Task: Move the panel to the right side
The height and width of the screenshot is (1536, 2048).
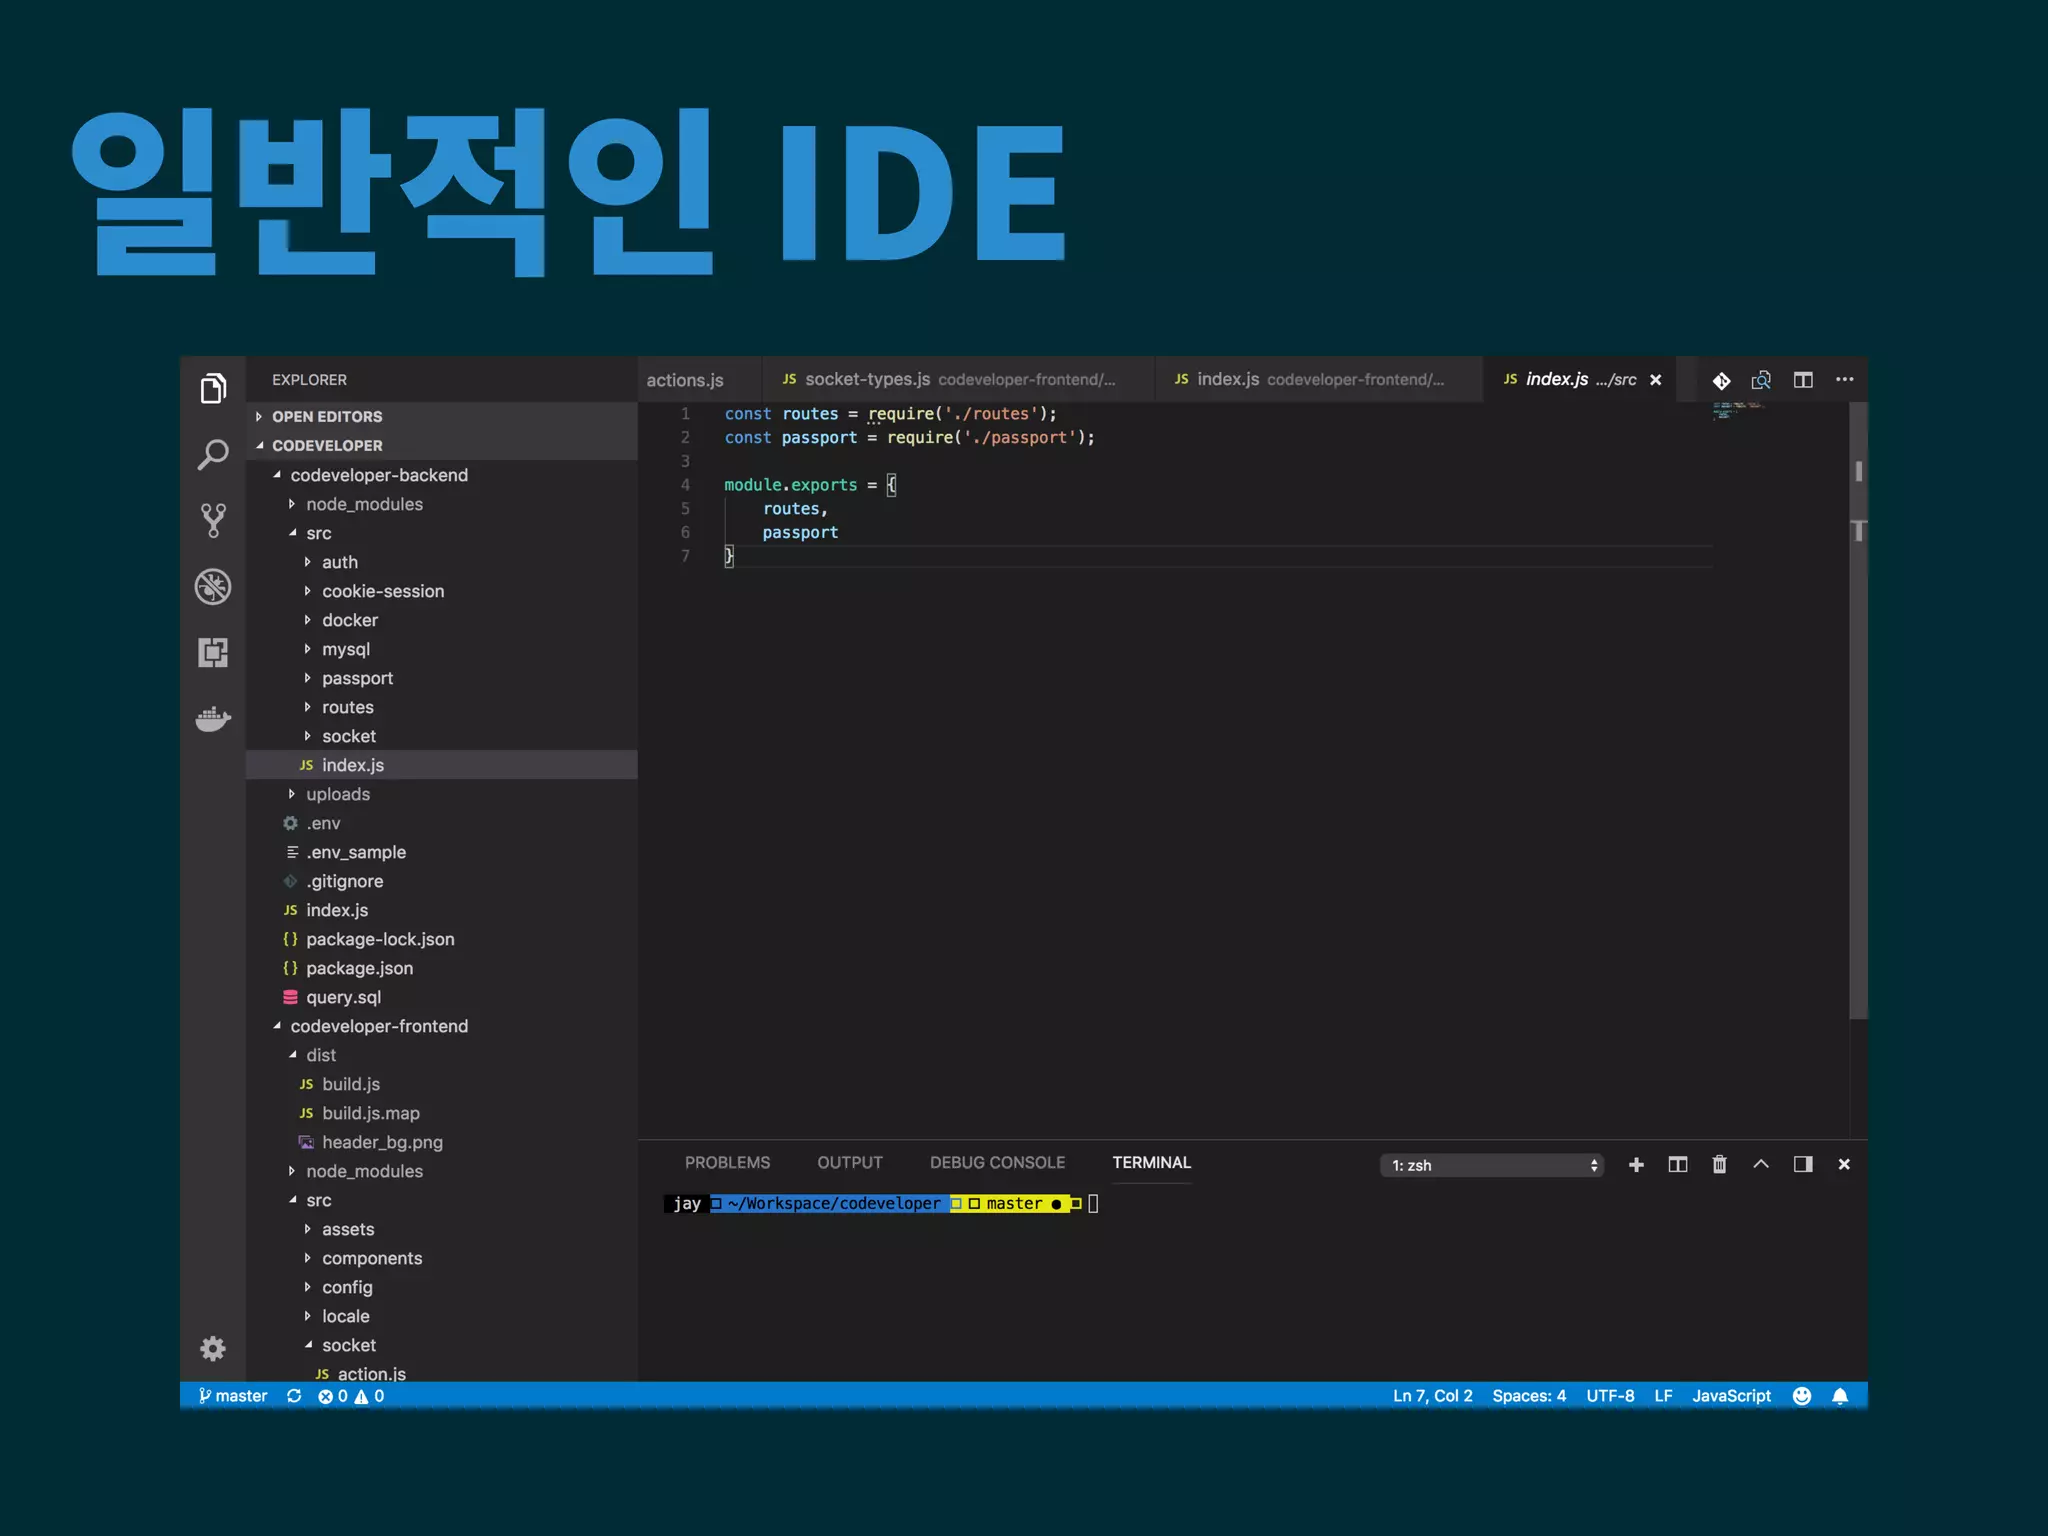Action: pyautogui.click(x=1803, y=1164)
